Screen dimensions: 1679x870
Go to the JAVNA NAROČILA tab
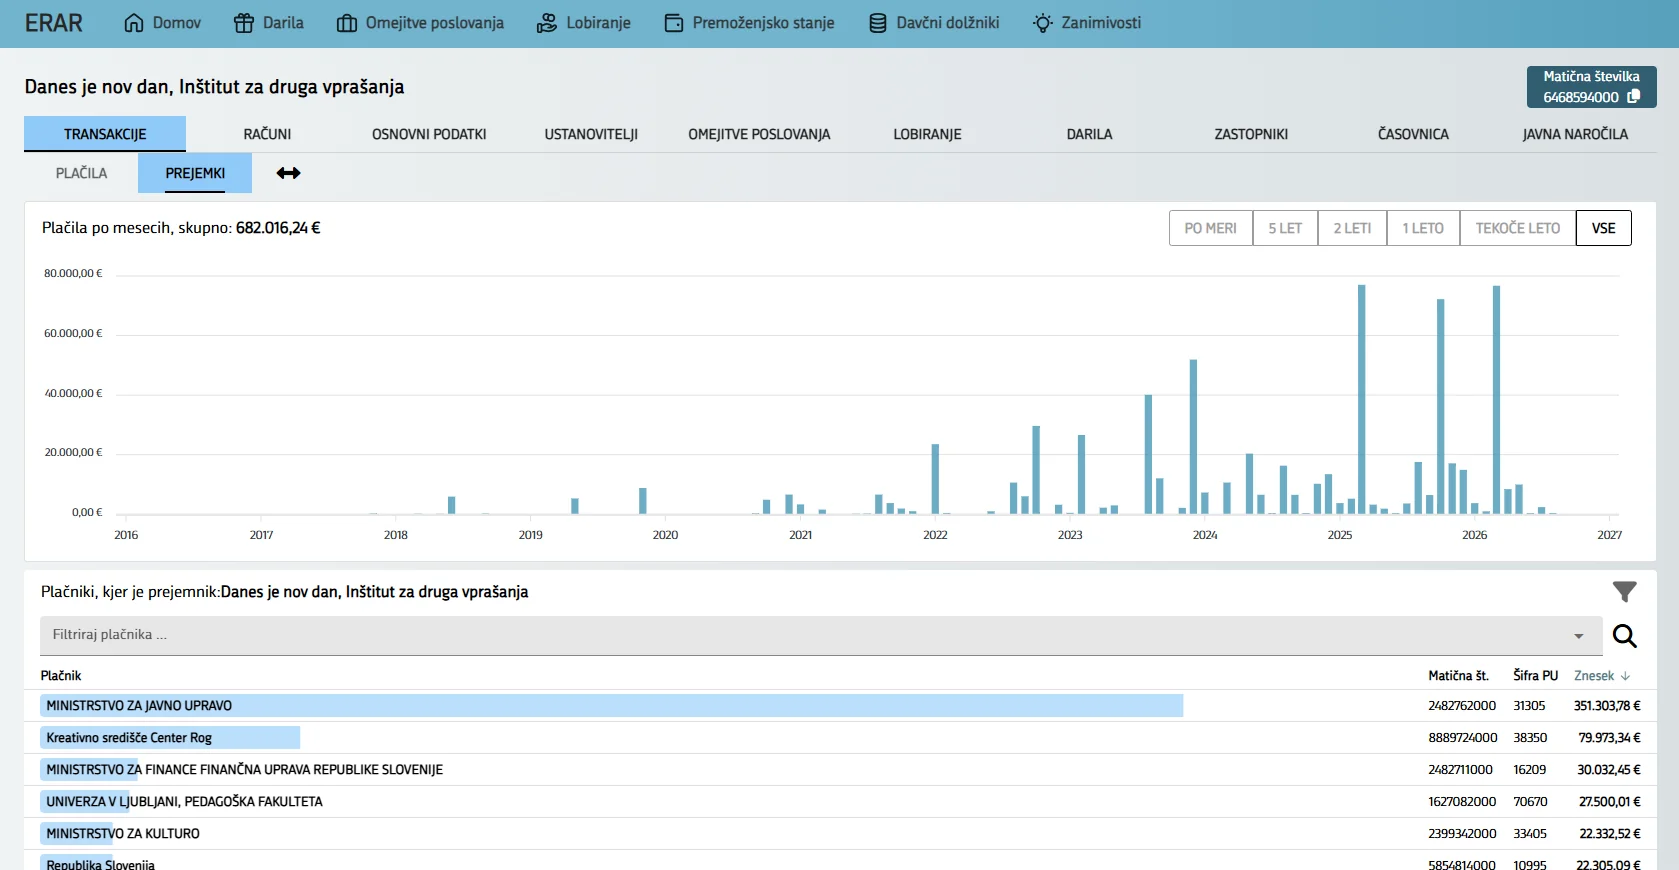(1575, 134)
